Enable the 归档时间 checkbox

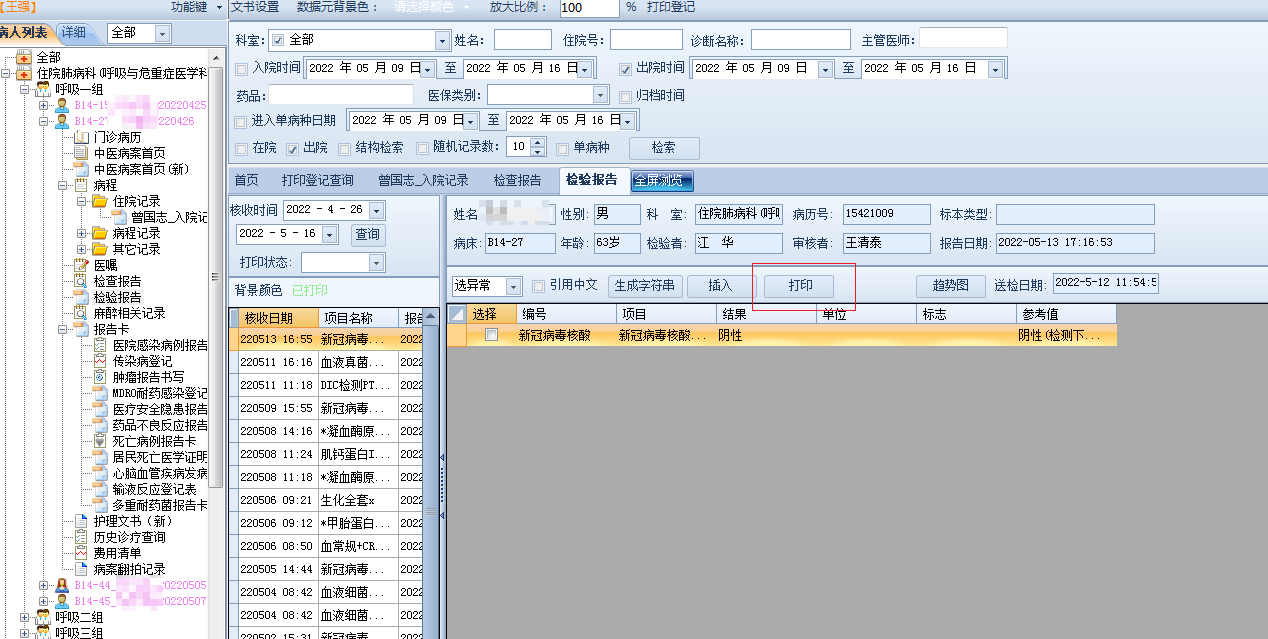pyautogui.click(x=626, y=96)
